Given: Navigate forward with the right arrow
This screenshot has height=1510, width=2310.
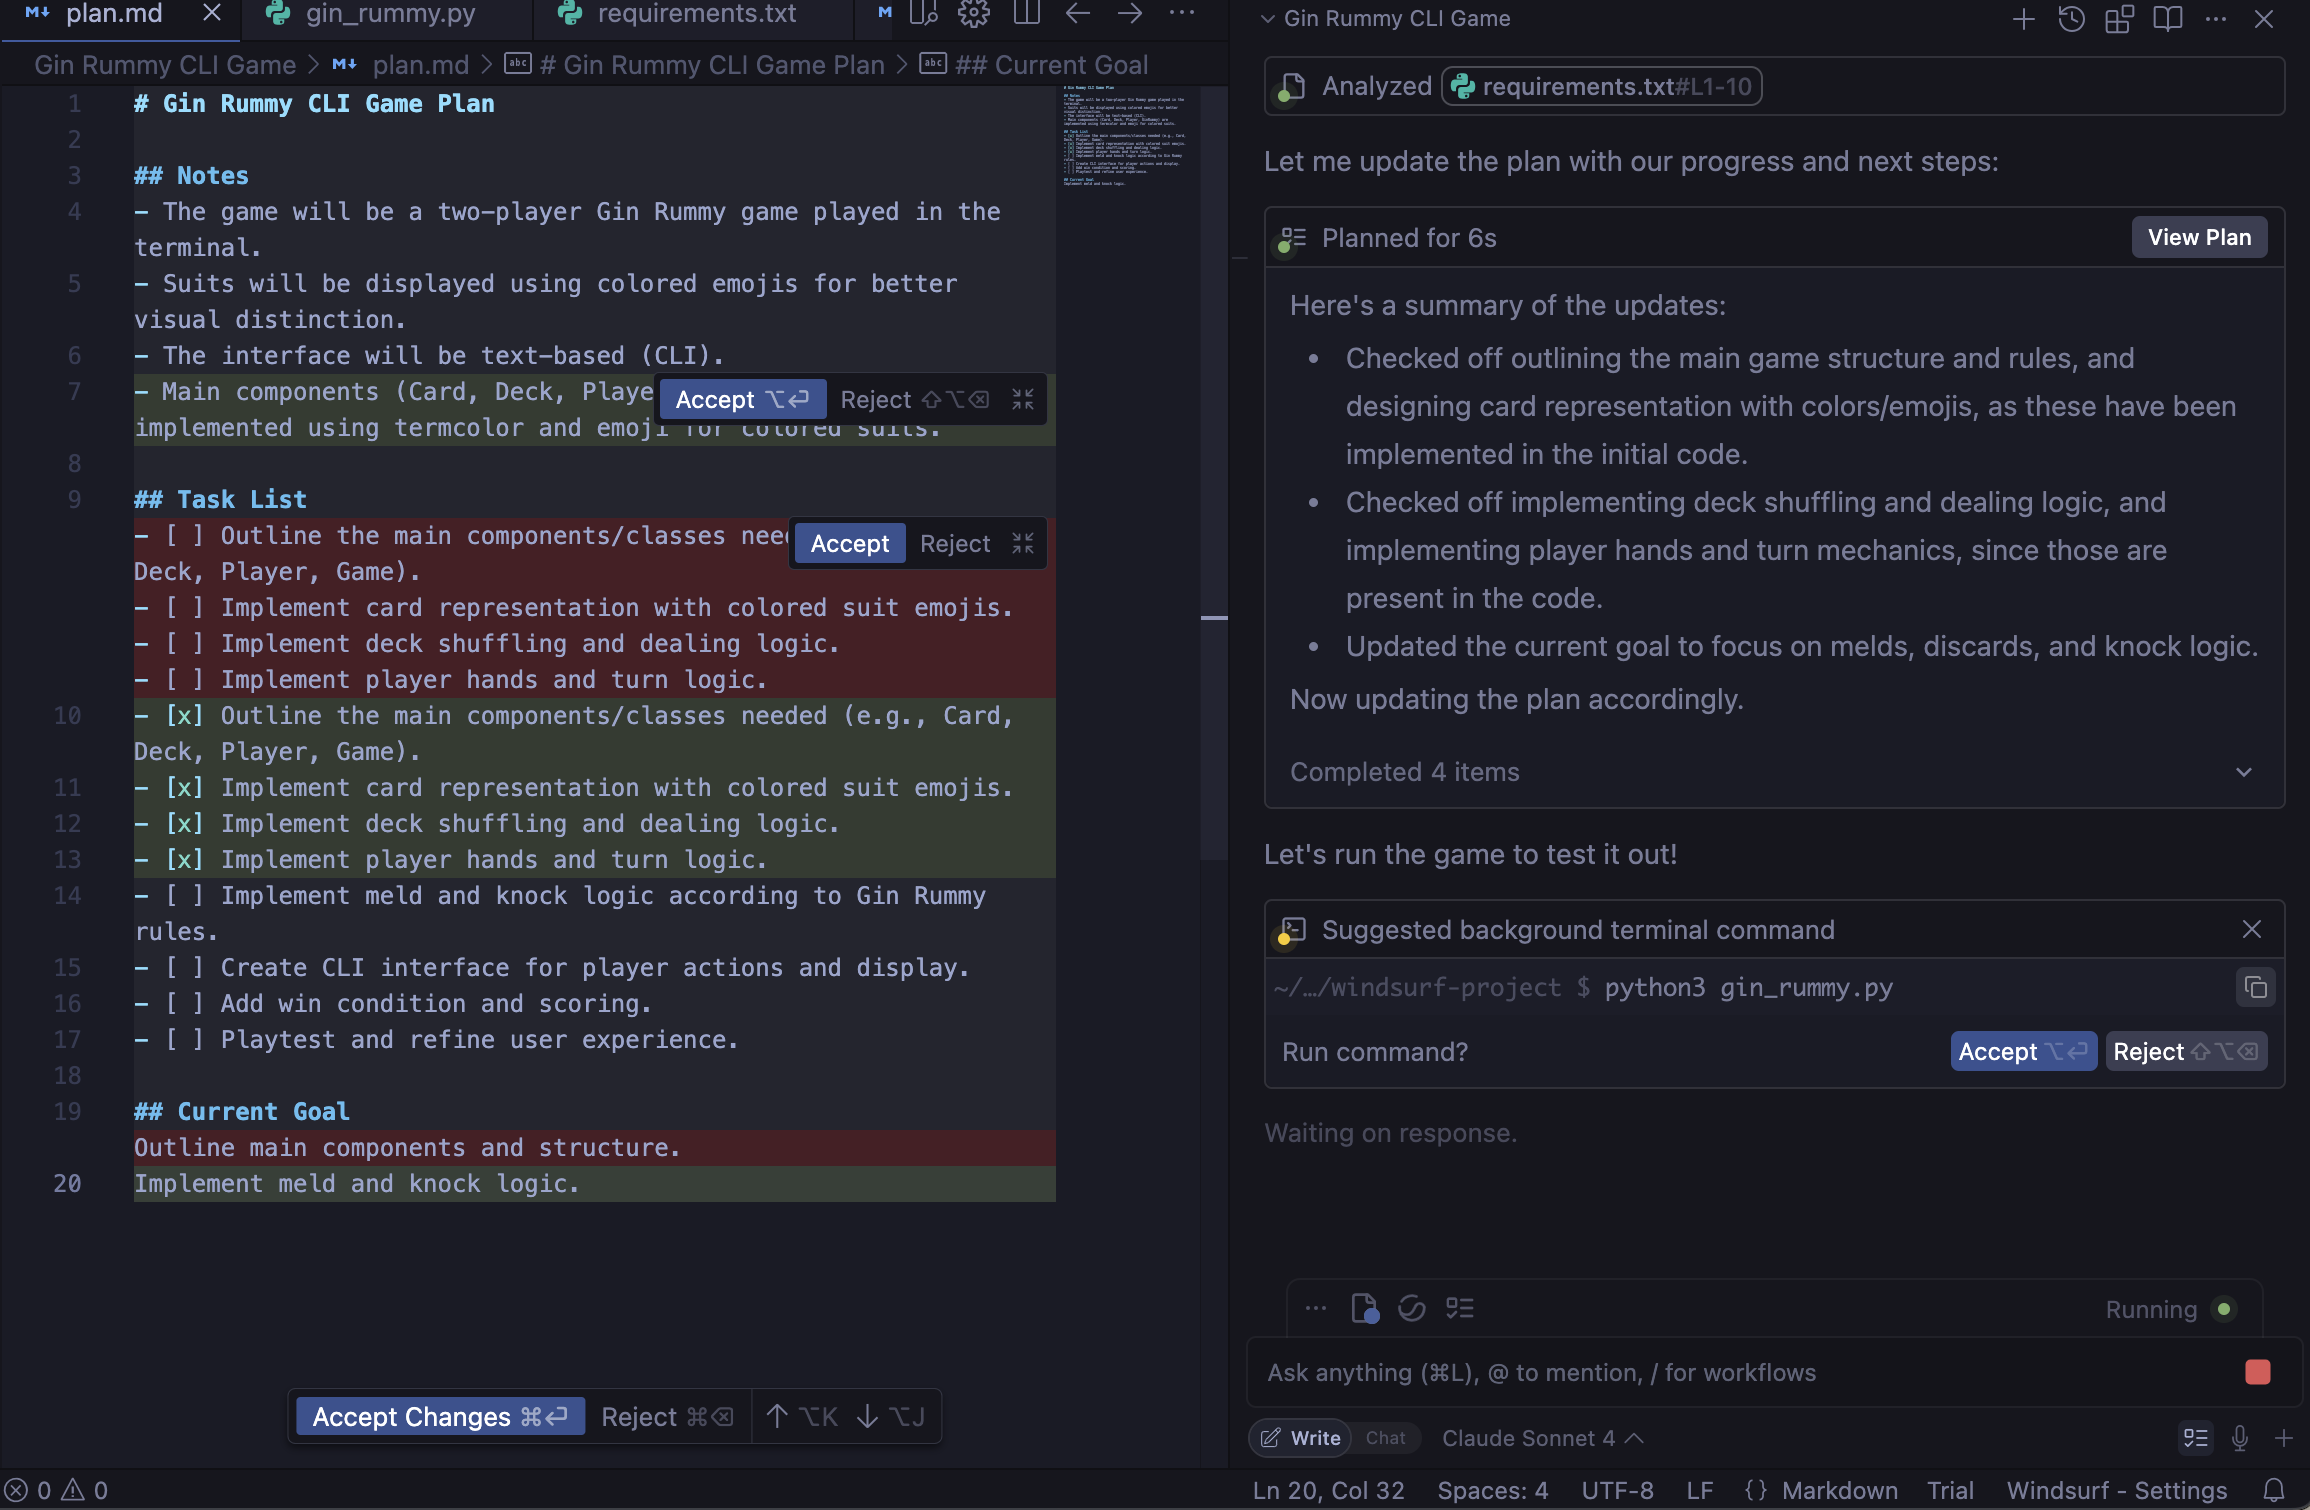Looking at the screenshot, I should click(1130, 14).
